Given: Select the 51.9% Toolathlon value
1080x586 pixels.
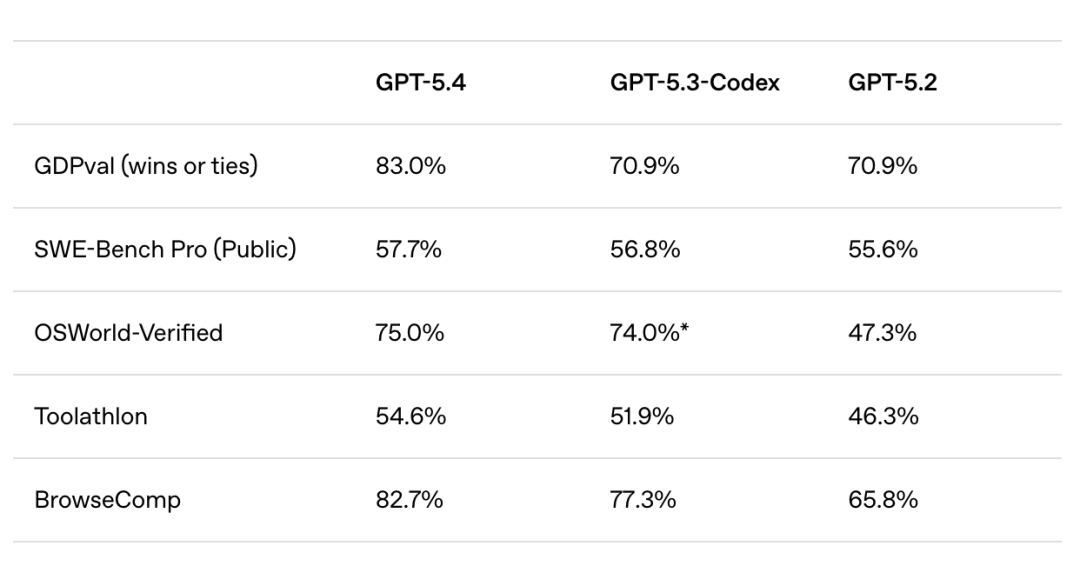Looking at the screenshot, I should coord(642,416).
